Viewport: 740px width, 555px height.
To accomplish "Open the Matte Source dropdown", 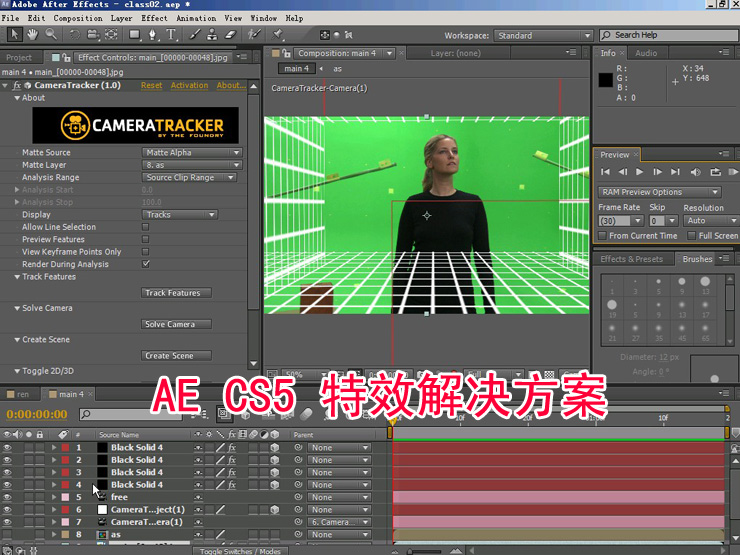I will click(x=192, y=153).
